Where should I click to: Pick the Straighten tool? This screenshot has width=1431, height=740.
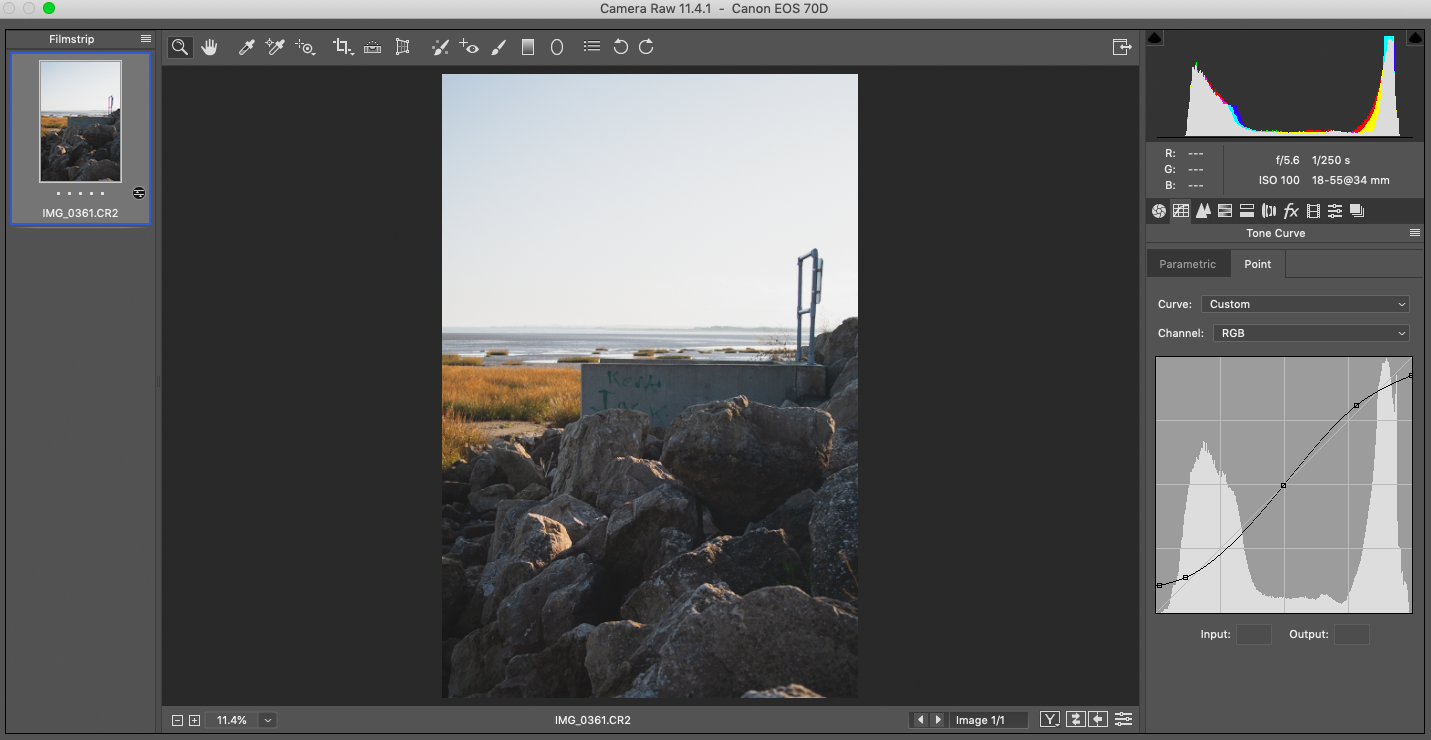tap(372, 47)
